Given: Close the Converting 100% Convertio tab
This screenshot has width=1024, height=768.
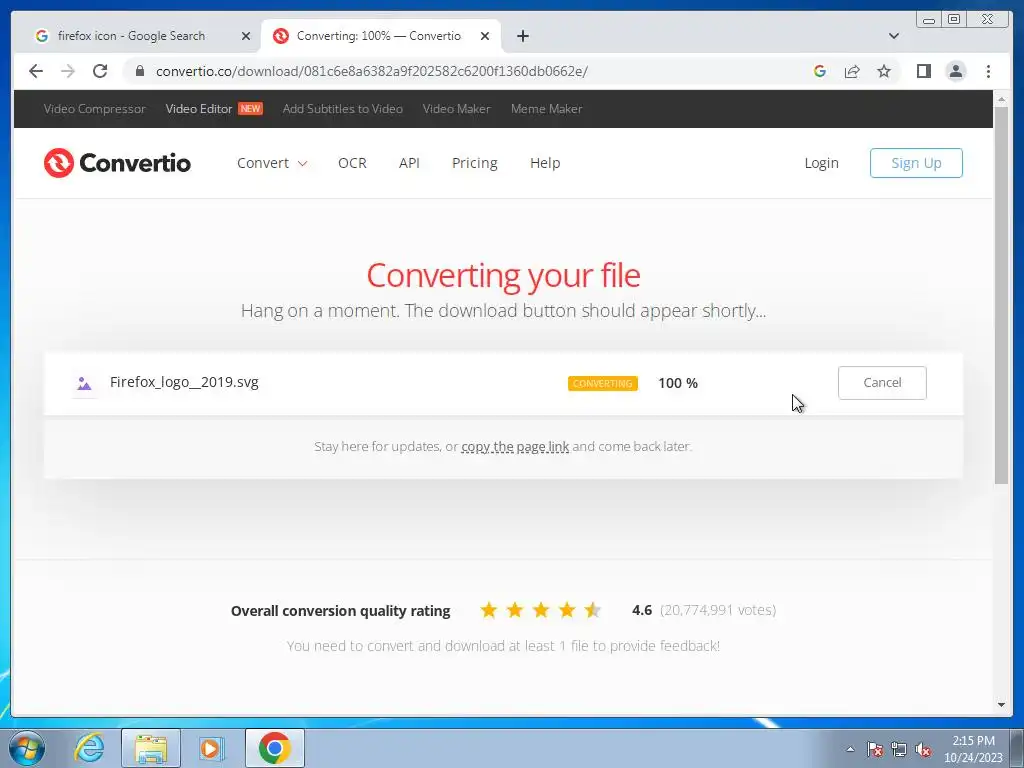Looking at the screenshot, I should (485, 36).
